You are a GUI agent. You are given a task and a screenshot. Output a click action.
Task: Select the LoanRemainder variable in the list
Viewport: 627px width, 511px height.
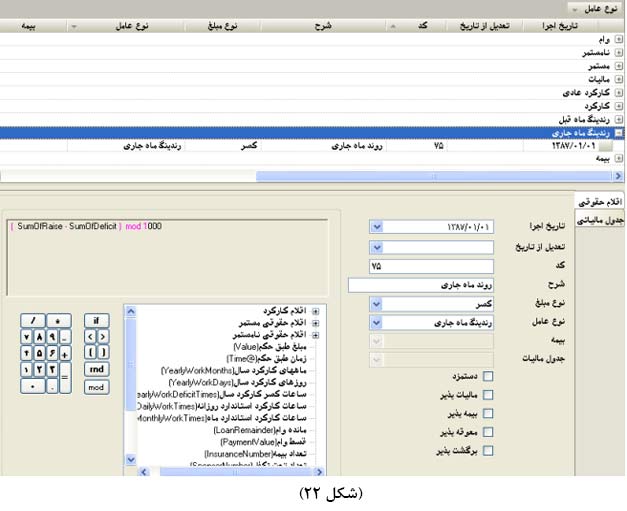[x=260, y=430]
